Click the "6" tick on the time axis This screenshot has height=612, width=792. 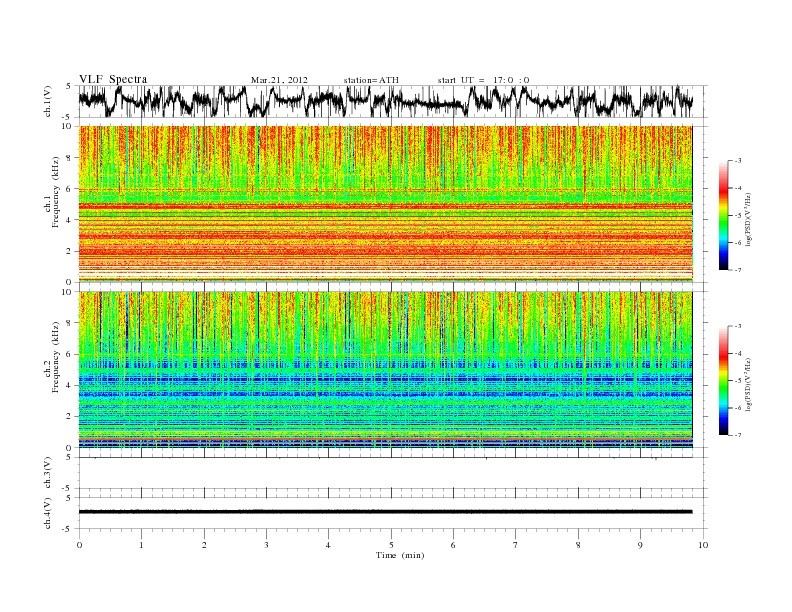coord(453,545)
